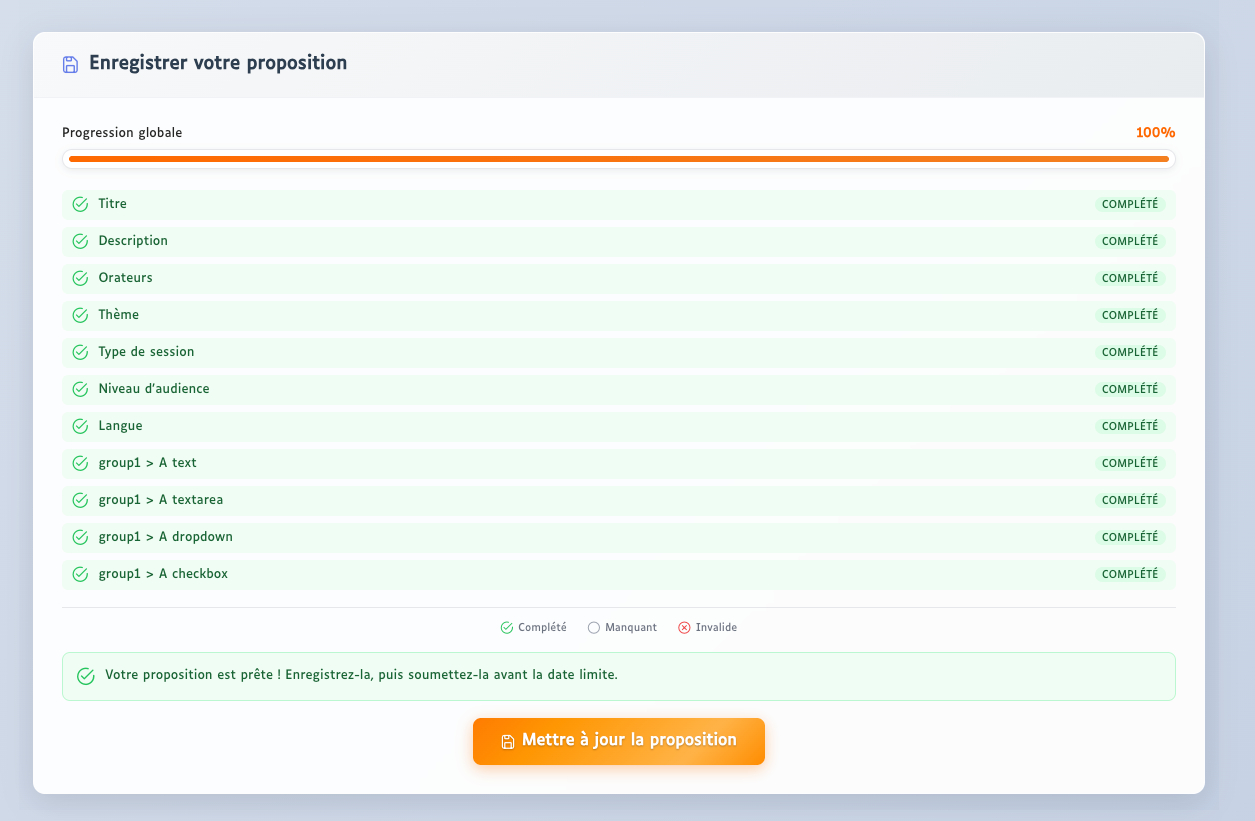Click the Enregistrer votre proposition heading
Screen dimensions: 1255x821
click(x=218, y=63)
